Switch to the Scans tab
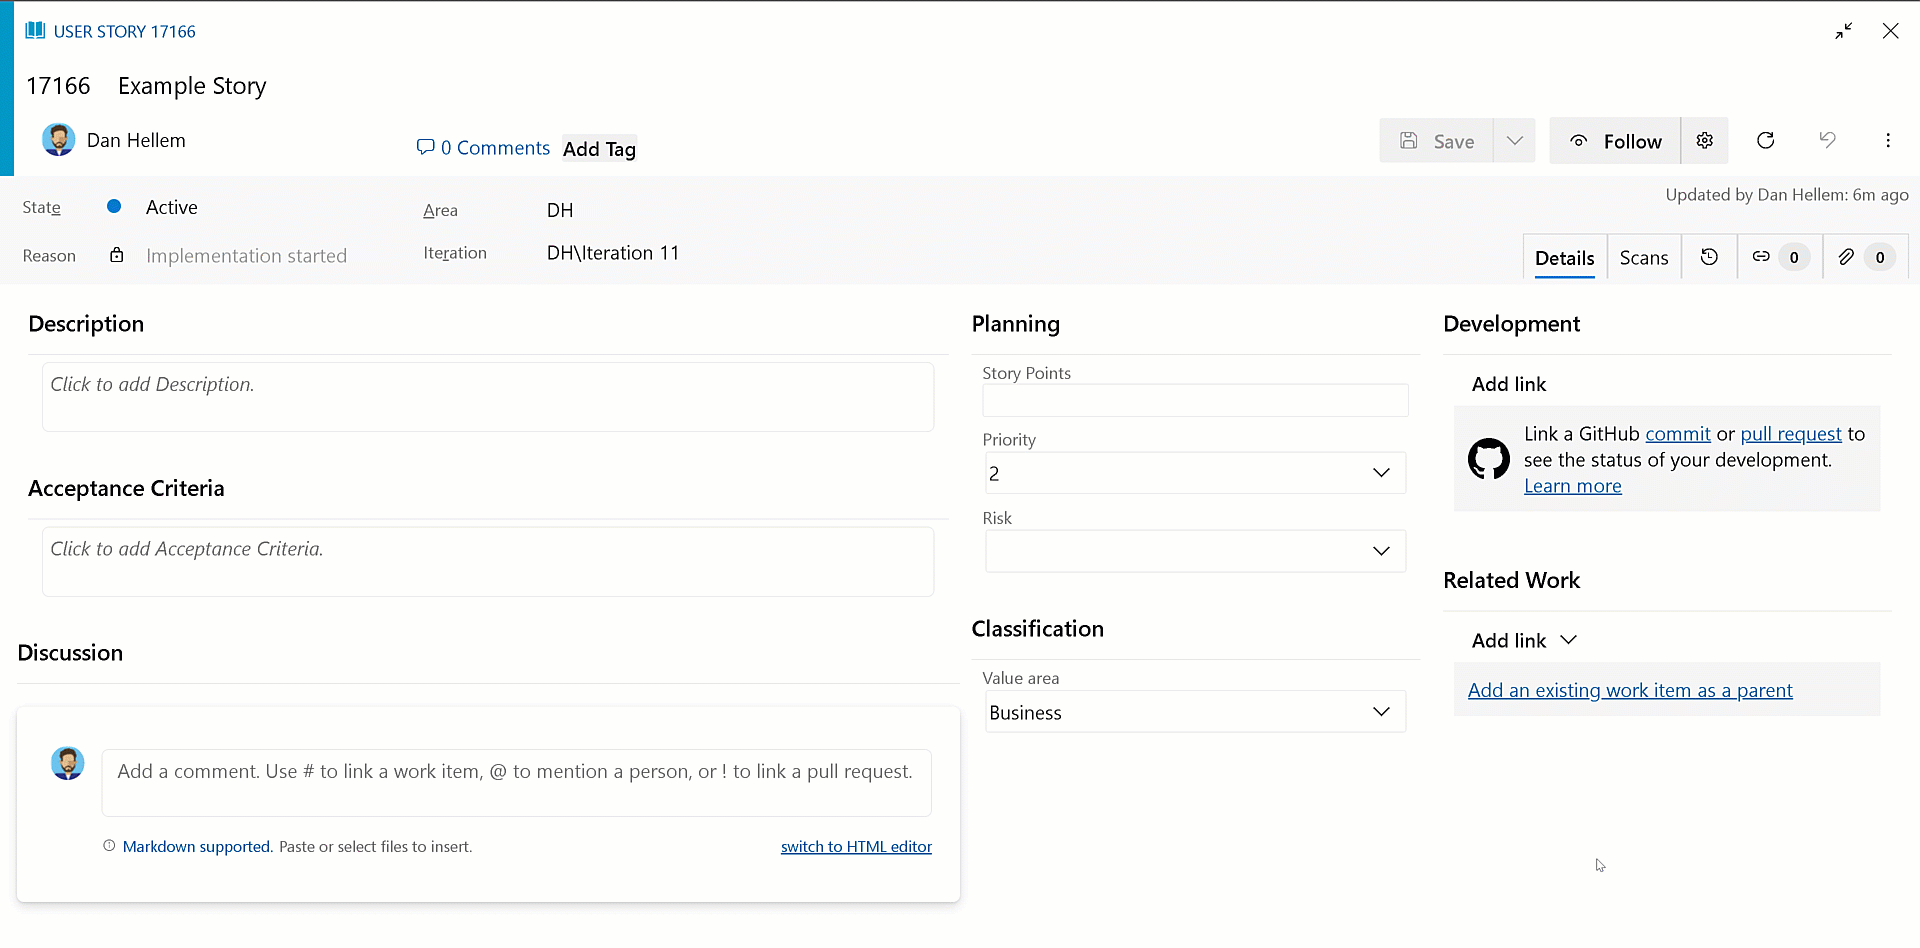The height and width of the screenshot is (948, 1920). coord(1643,257)
